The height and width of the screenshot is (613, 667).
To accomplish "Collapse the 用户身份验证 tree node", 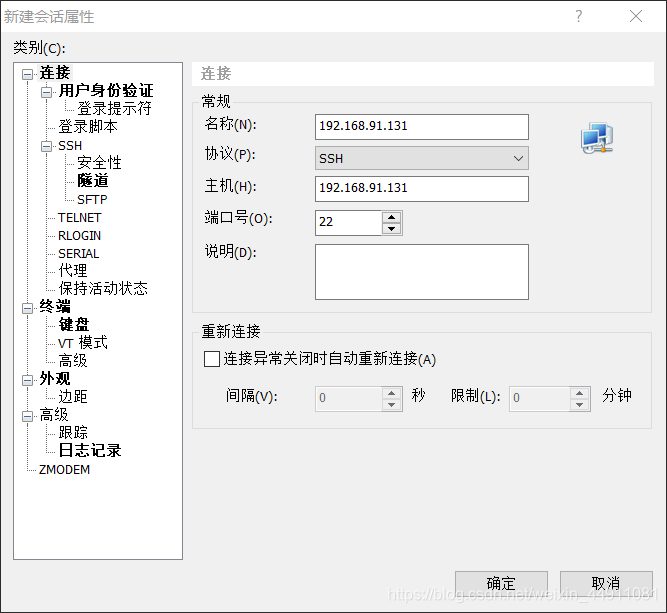I will click(46, 92).
